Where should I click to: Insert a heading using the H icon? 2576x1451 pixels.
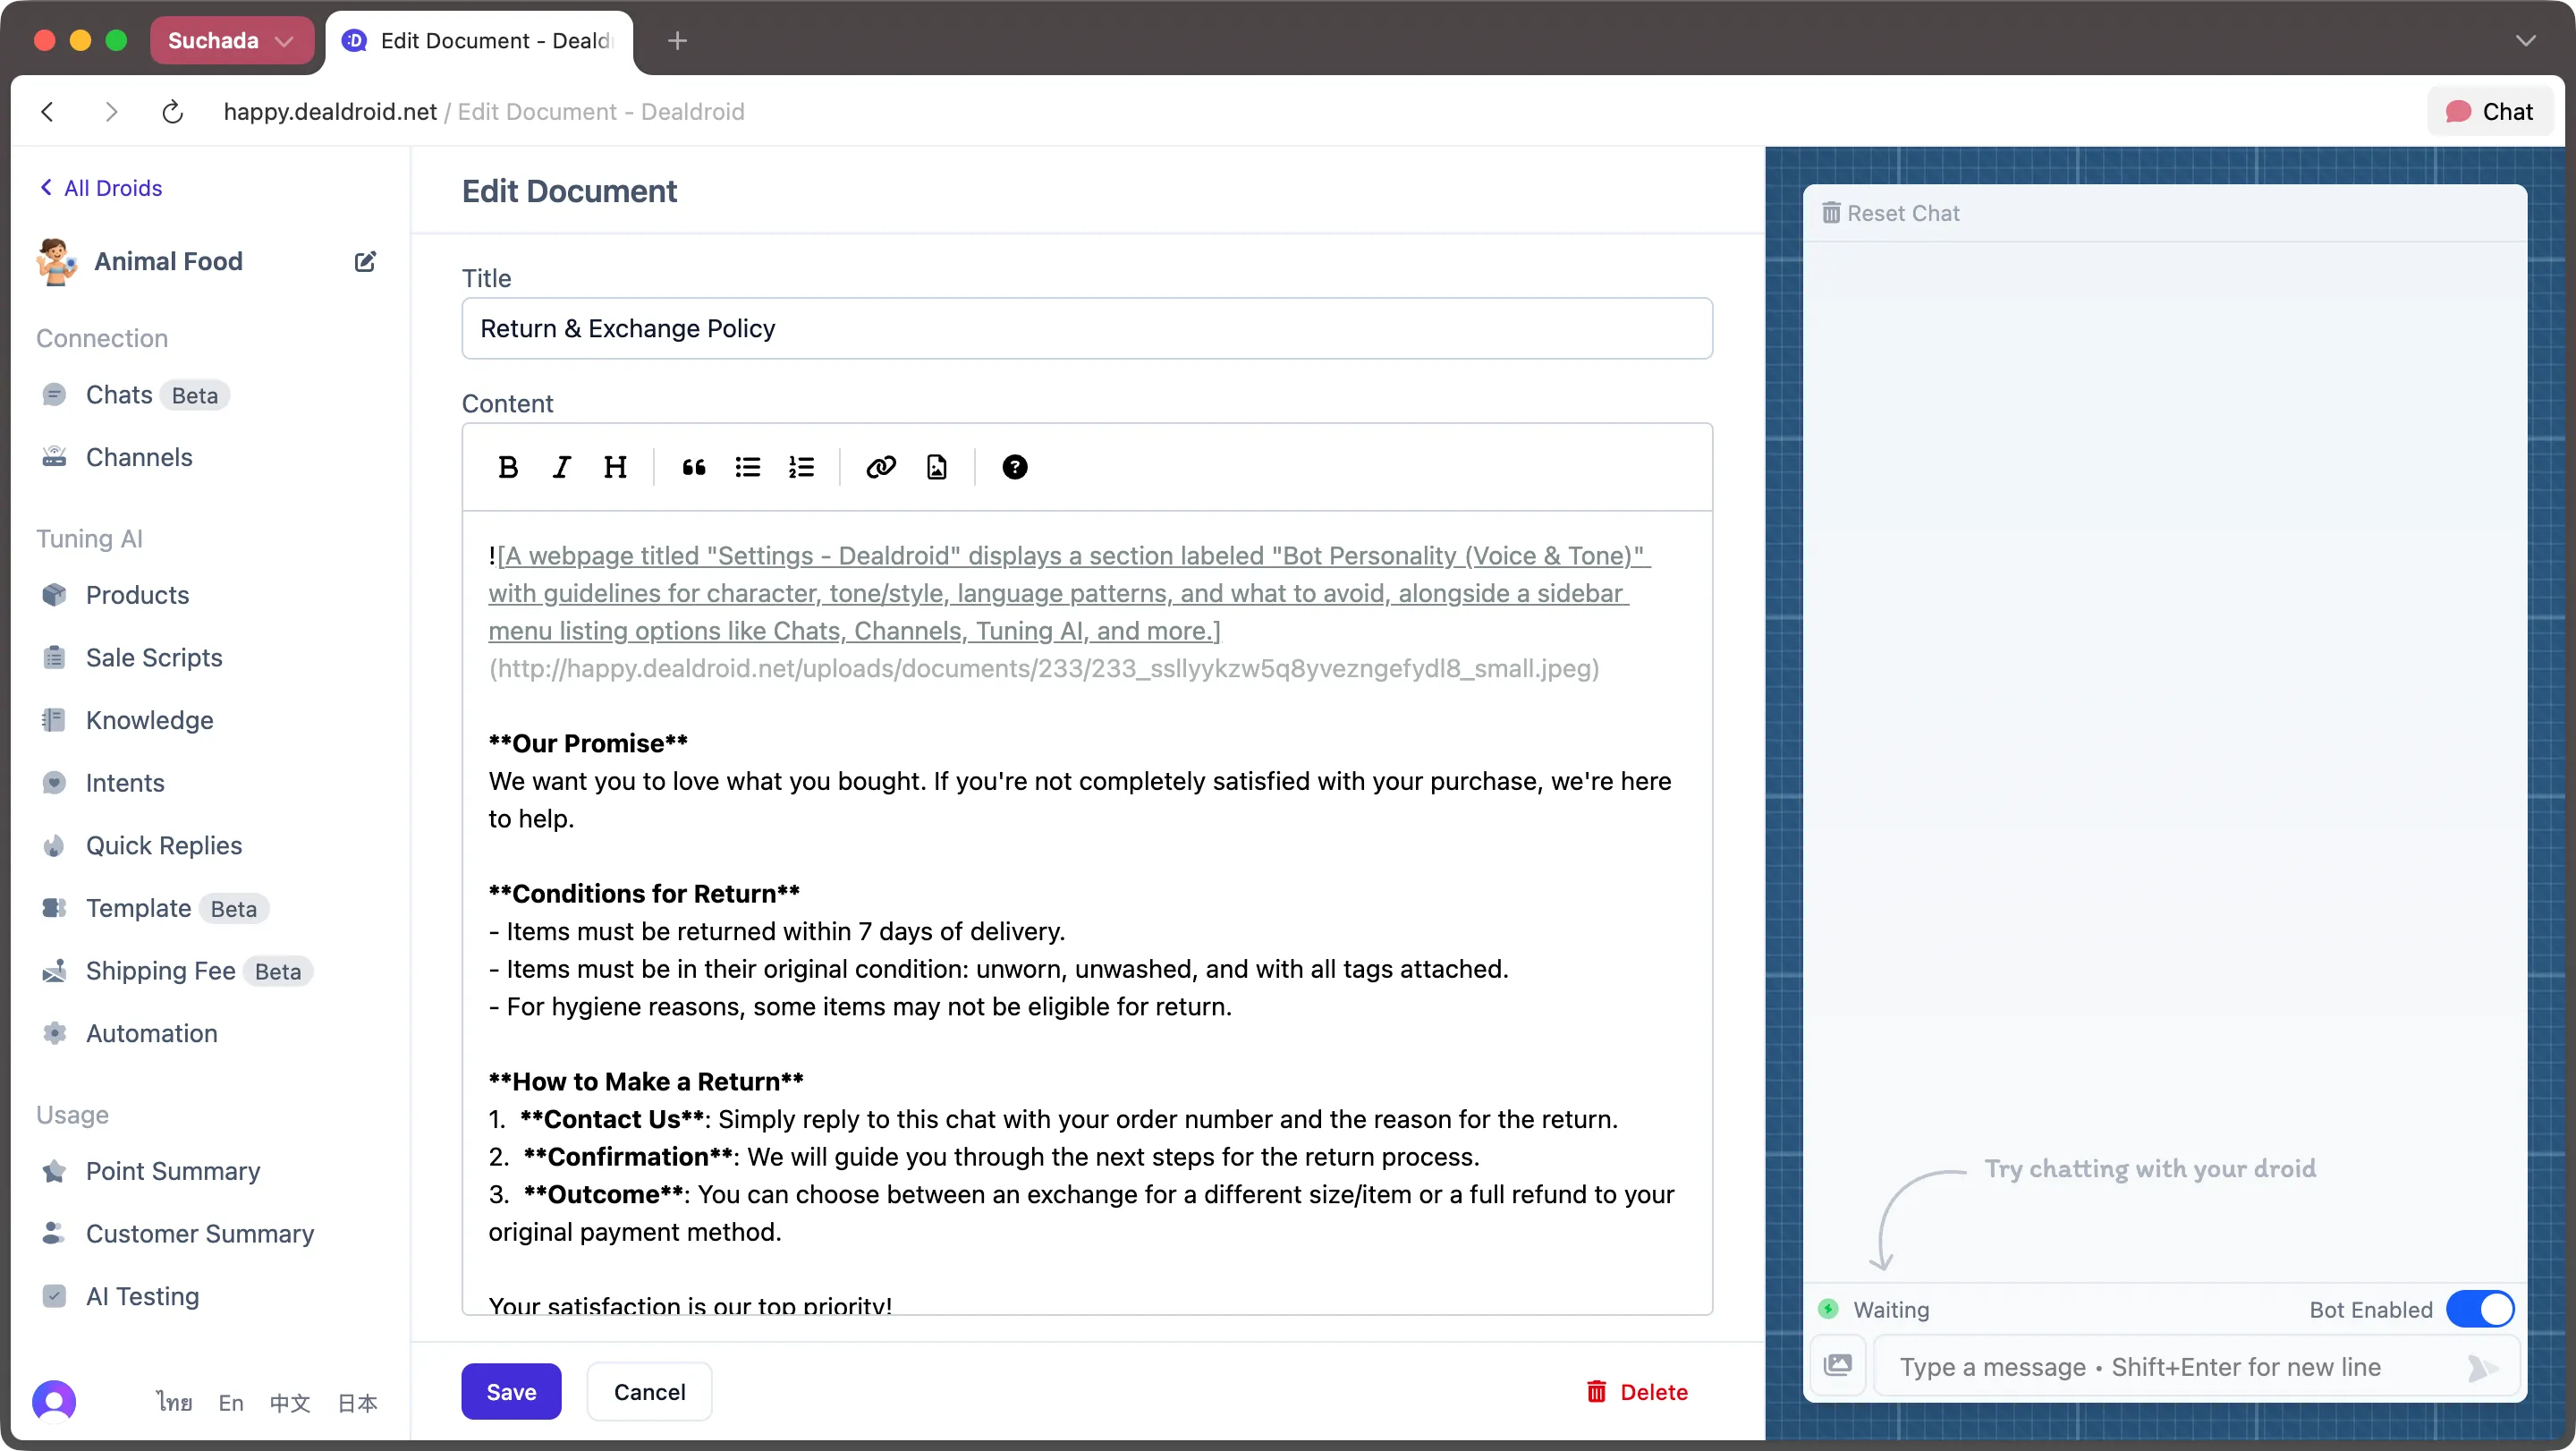[616, 467]
